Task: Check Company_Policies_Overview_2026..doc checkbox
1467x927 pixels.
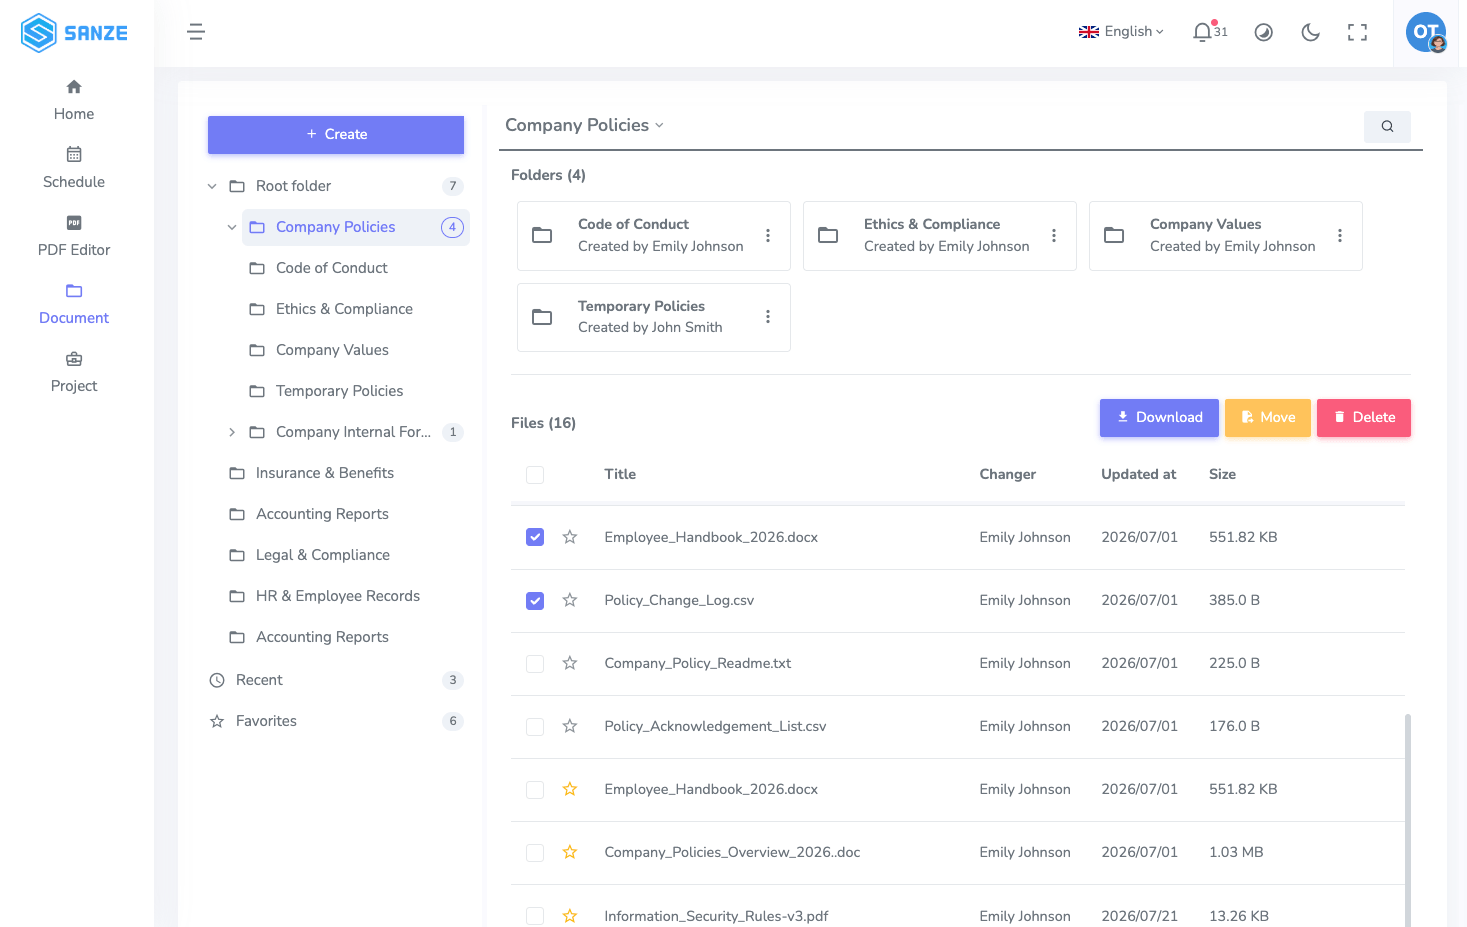Action: click(x=535, y=852)
